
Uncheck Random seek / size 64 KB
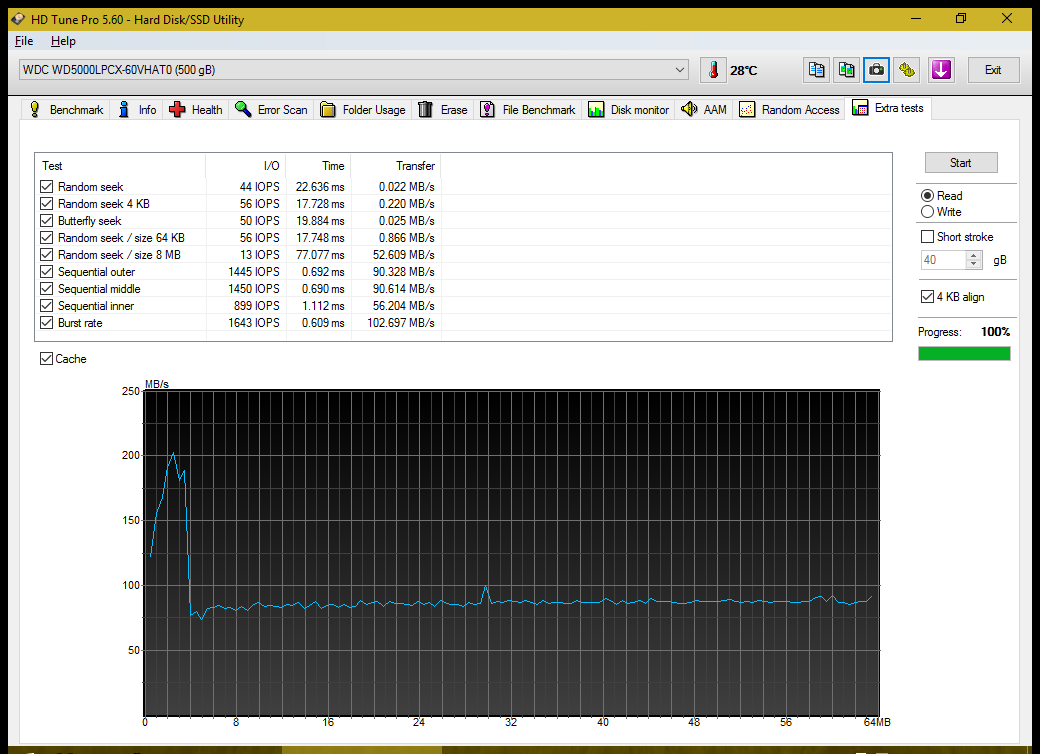pyautogui.click(x=46, y=237)
